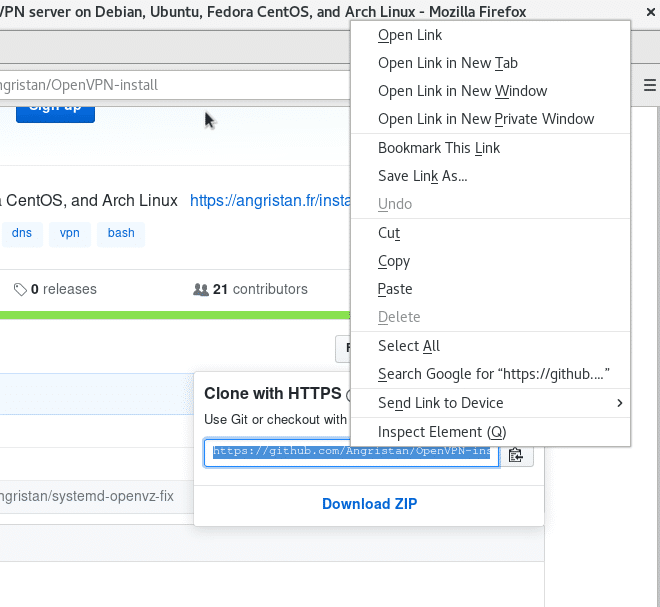Open Inspect Element (Q)
660x607 pixels.
(x=442, y=432)
